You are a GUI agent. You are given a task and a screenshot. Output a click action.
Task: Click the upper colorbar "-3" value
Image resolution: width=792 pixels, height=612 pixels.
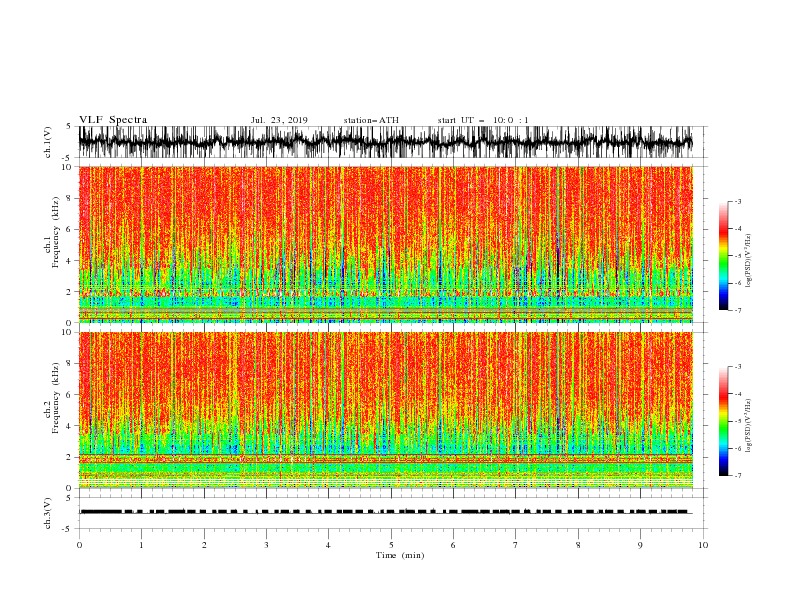737,201
